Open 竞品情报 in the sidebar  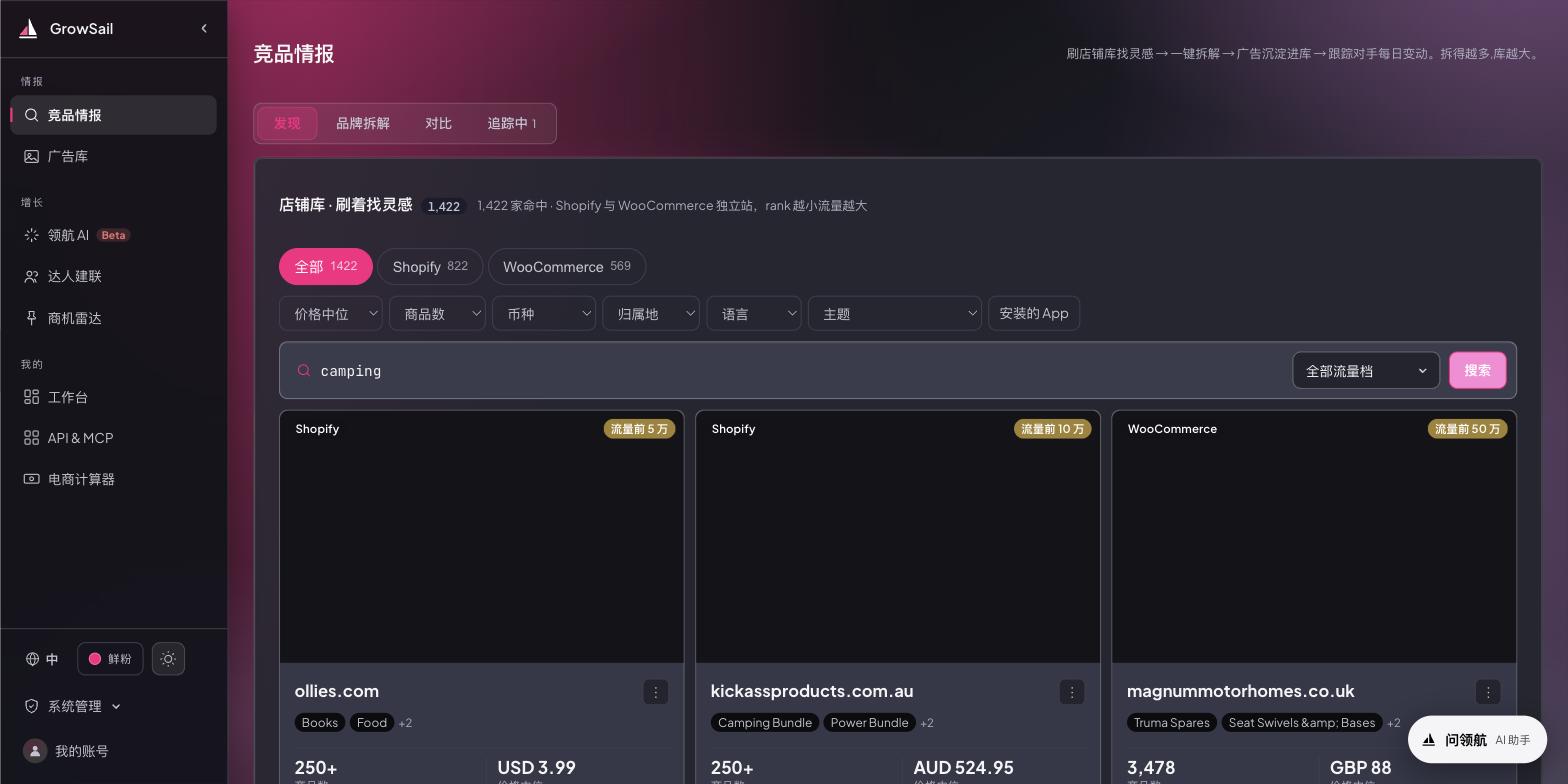(113, 115)
